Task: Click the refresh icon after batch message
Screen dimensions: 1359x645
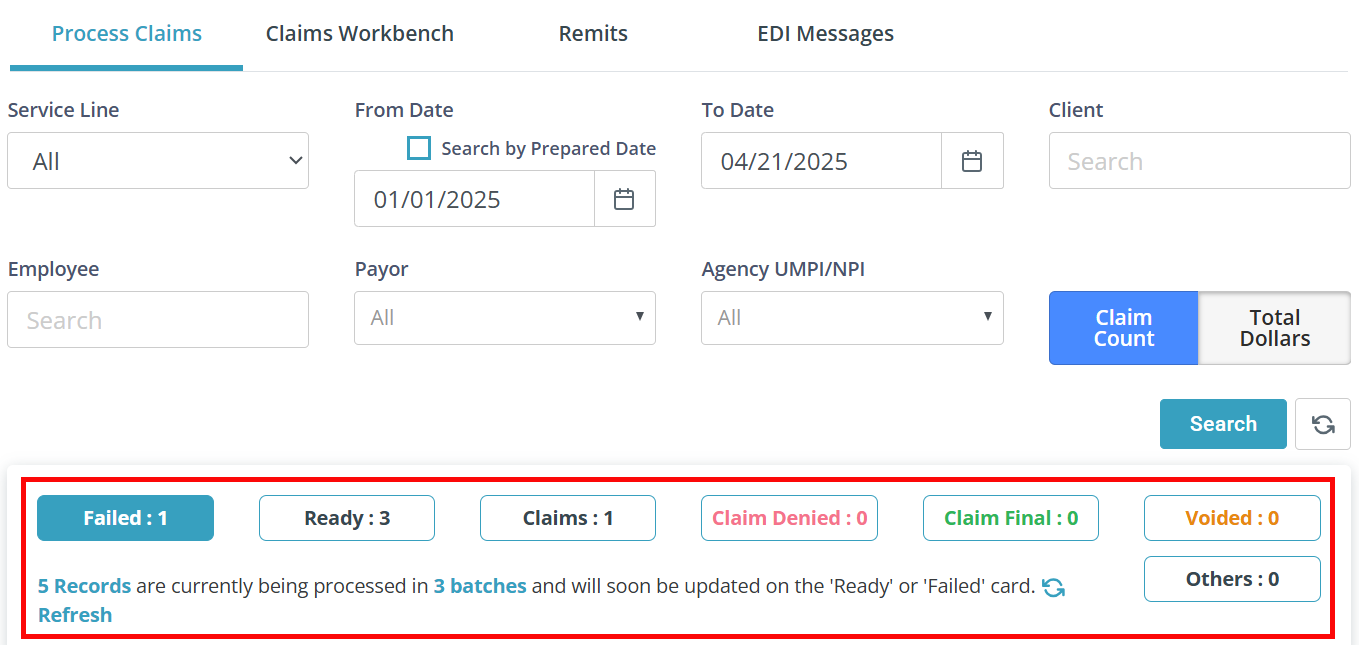Action: [1053, 587]
